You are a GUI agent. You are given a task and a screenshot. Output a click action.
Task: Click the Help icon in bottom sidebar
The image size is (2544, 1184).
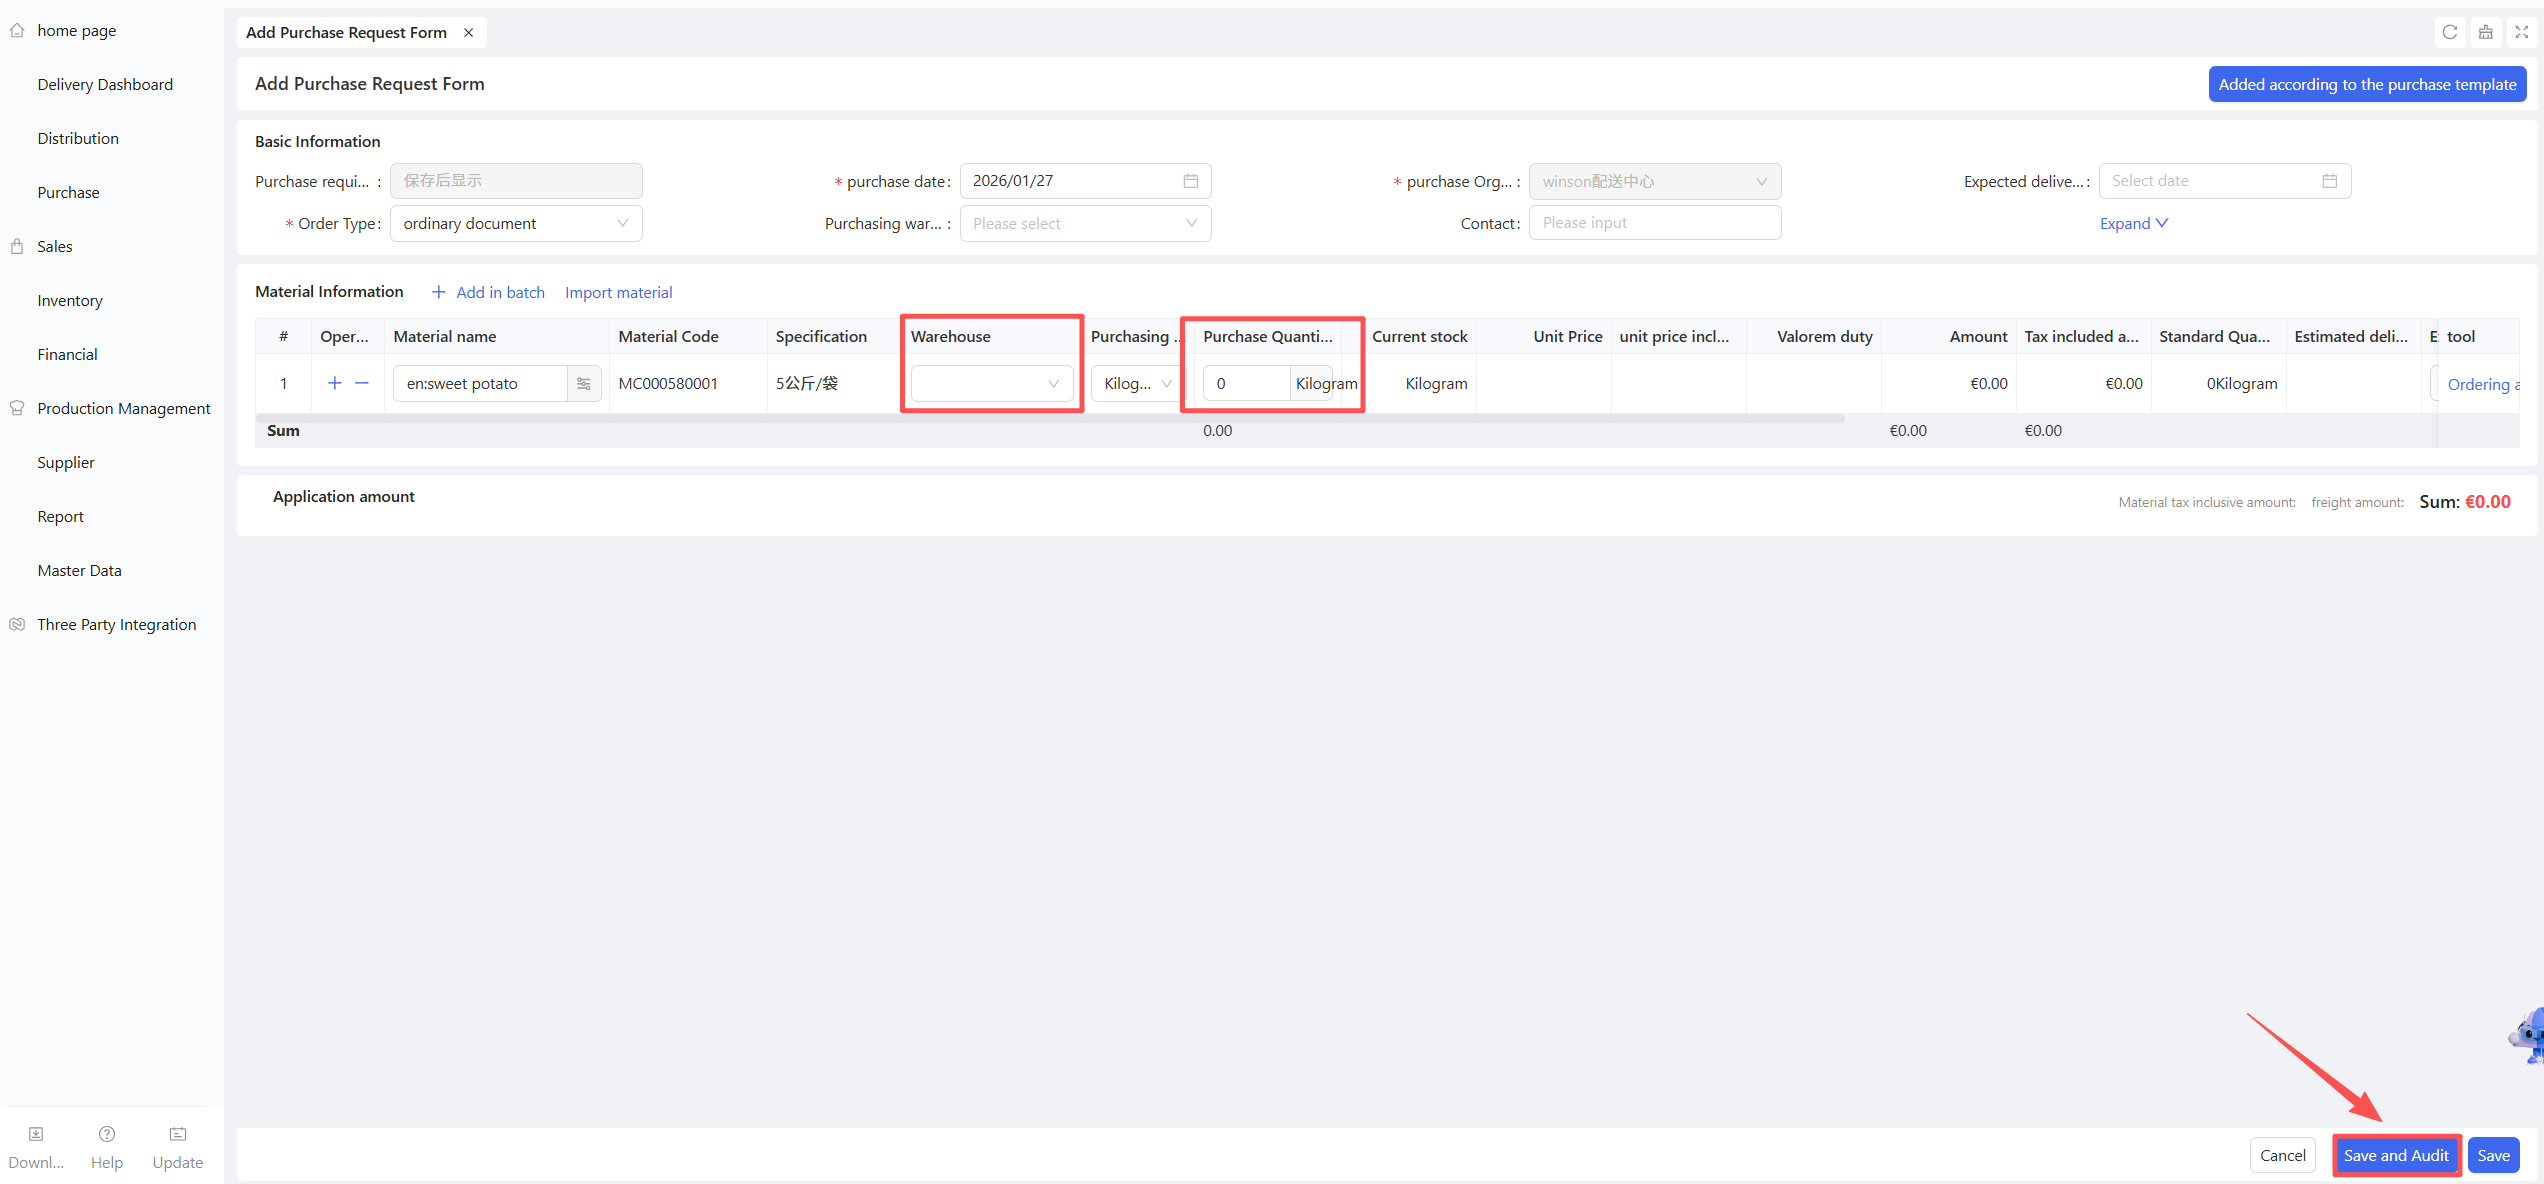point(107,1134)
